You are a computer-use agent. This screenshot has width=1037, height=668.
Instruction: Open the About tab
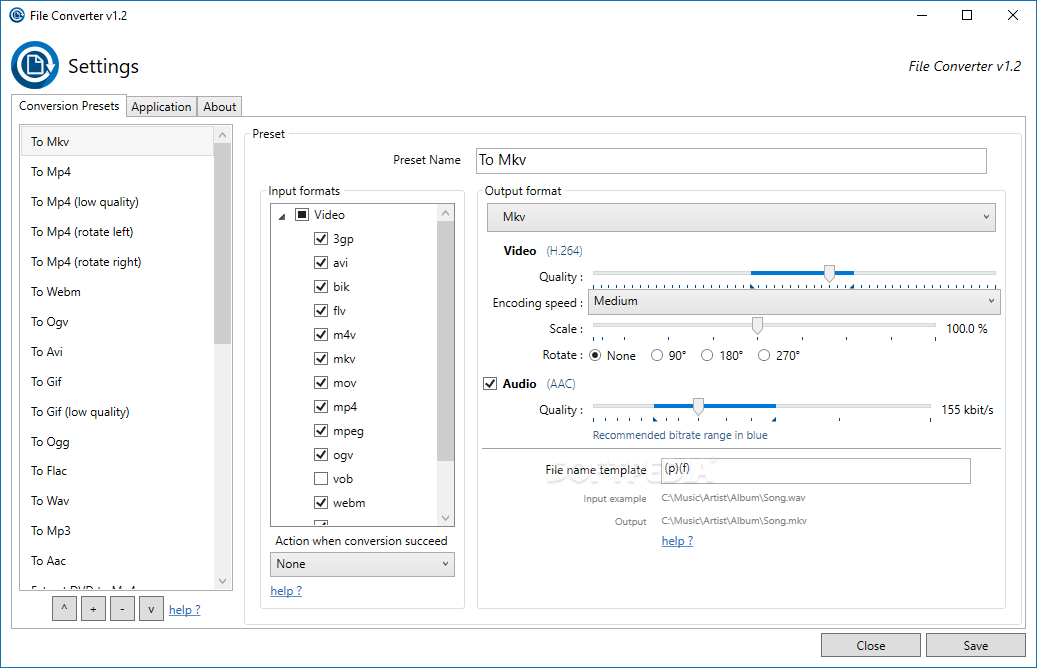pyautogui.click(x=219, y=106)
